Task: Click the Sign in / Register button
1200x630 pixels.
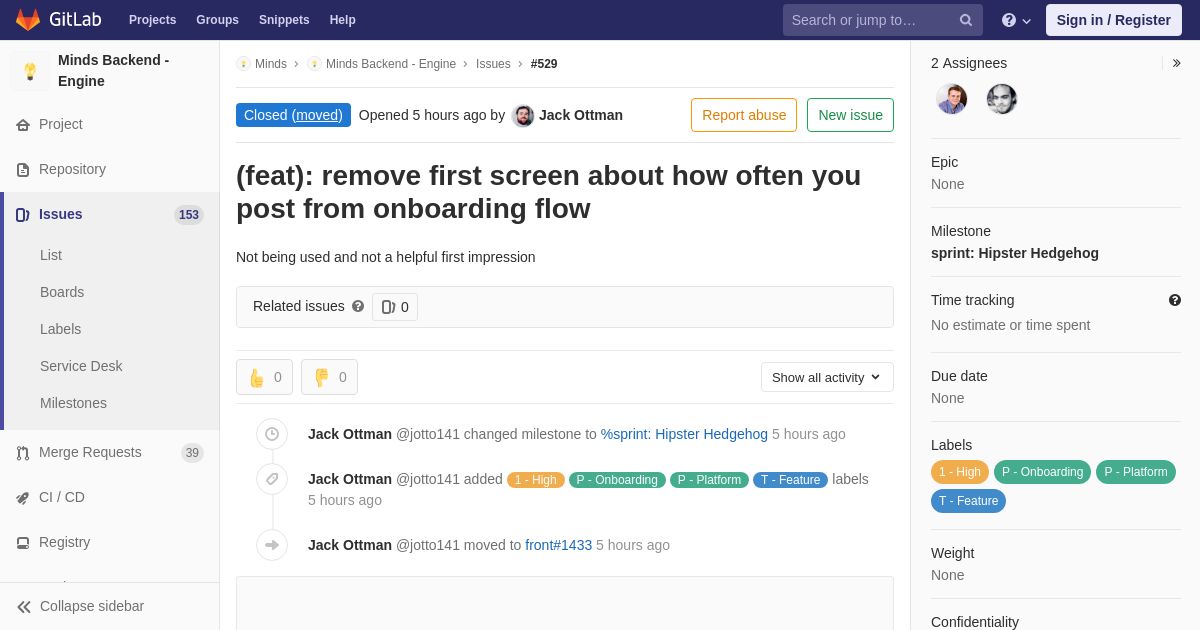Action: [x=1113, y=20]
